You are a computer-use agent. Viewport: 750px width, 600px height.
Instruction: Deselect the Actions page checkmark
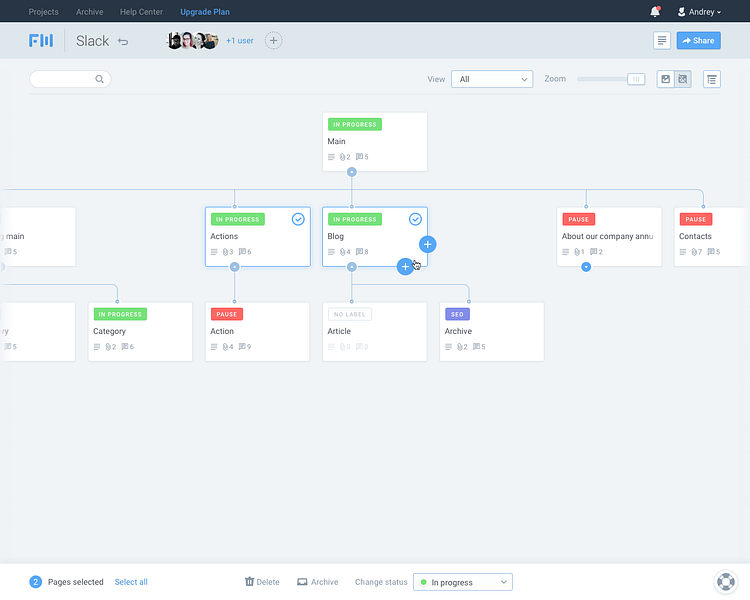pyautogui.click(x=298, y=219)
